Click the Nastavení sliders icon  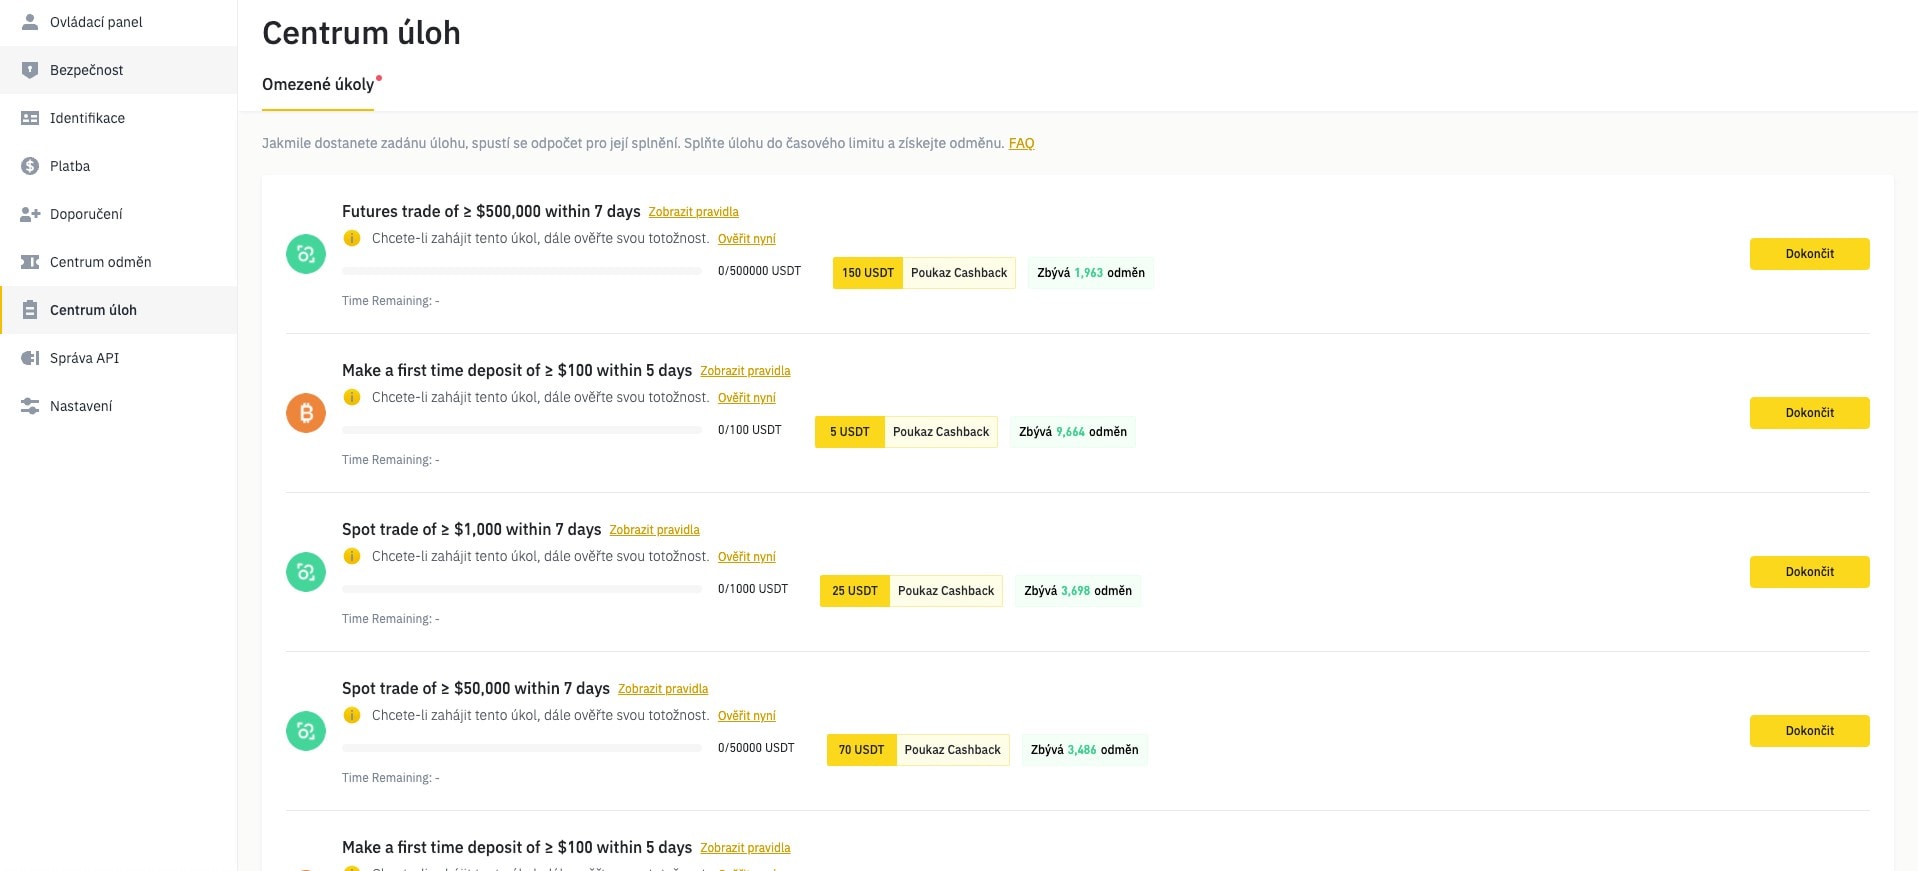tap(30, 406)
